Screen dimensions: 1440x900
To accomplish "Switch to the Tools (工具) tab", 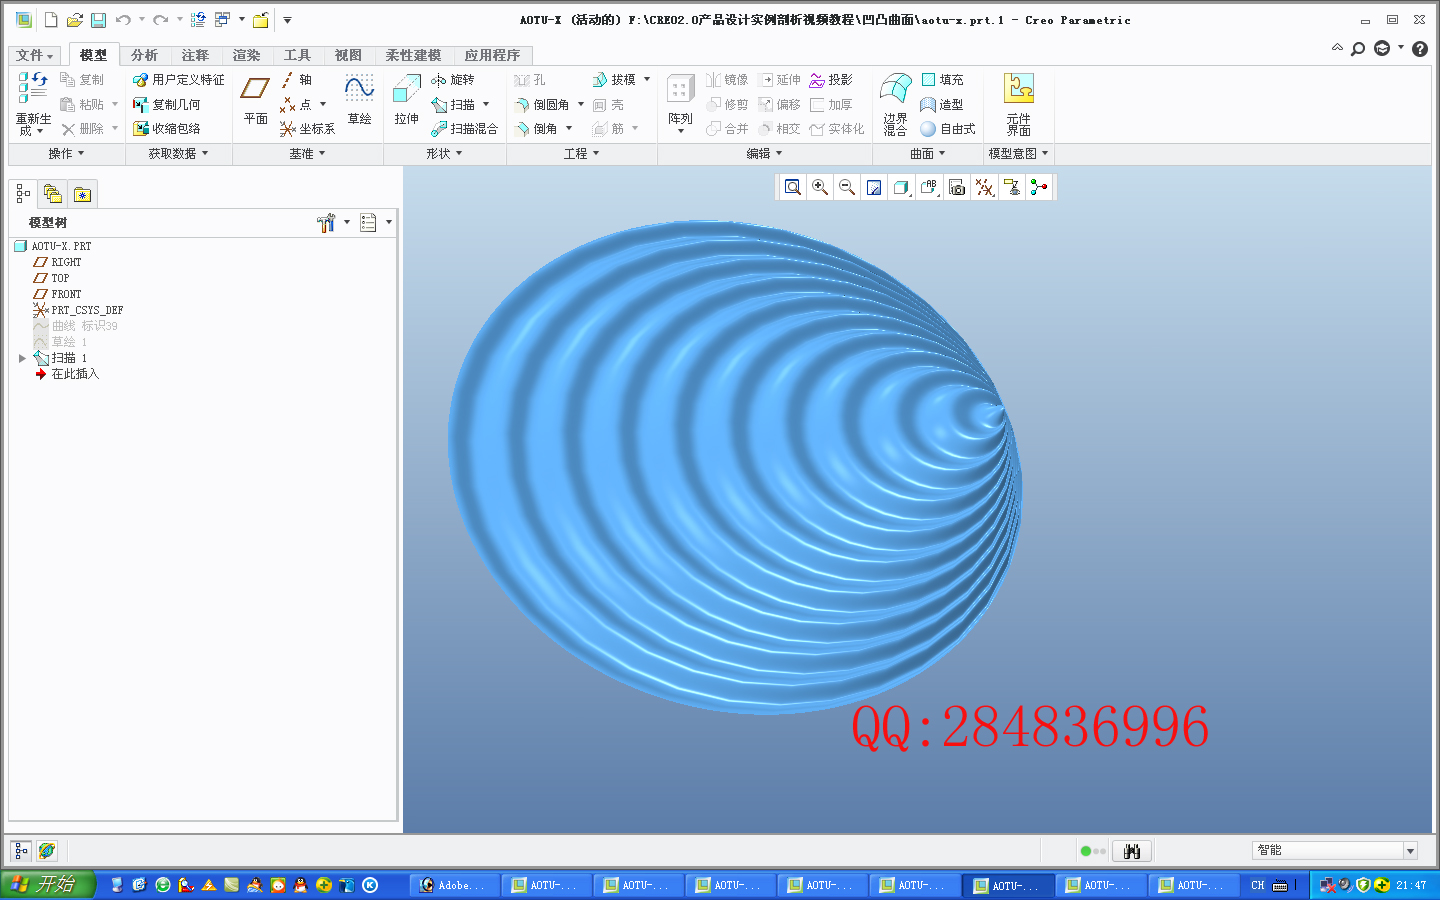I will (297, 55).
